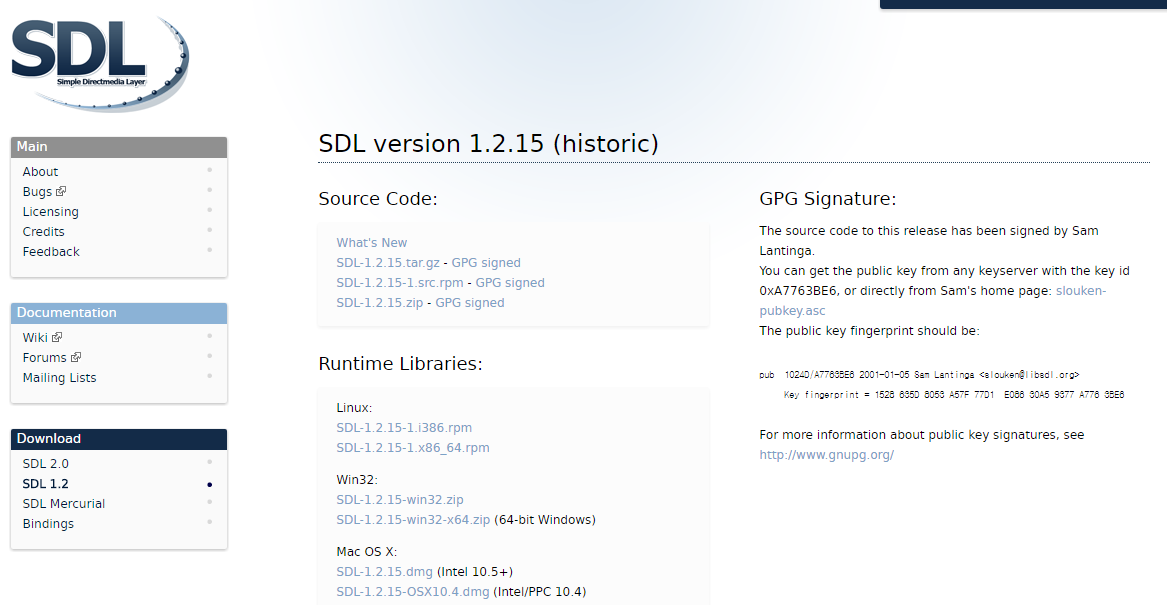
Task: Download SDL-1.2.15-1.src.rpm
Action: click(400, 283)
